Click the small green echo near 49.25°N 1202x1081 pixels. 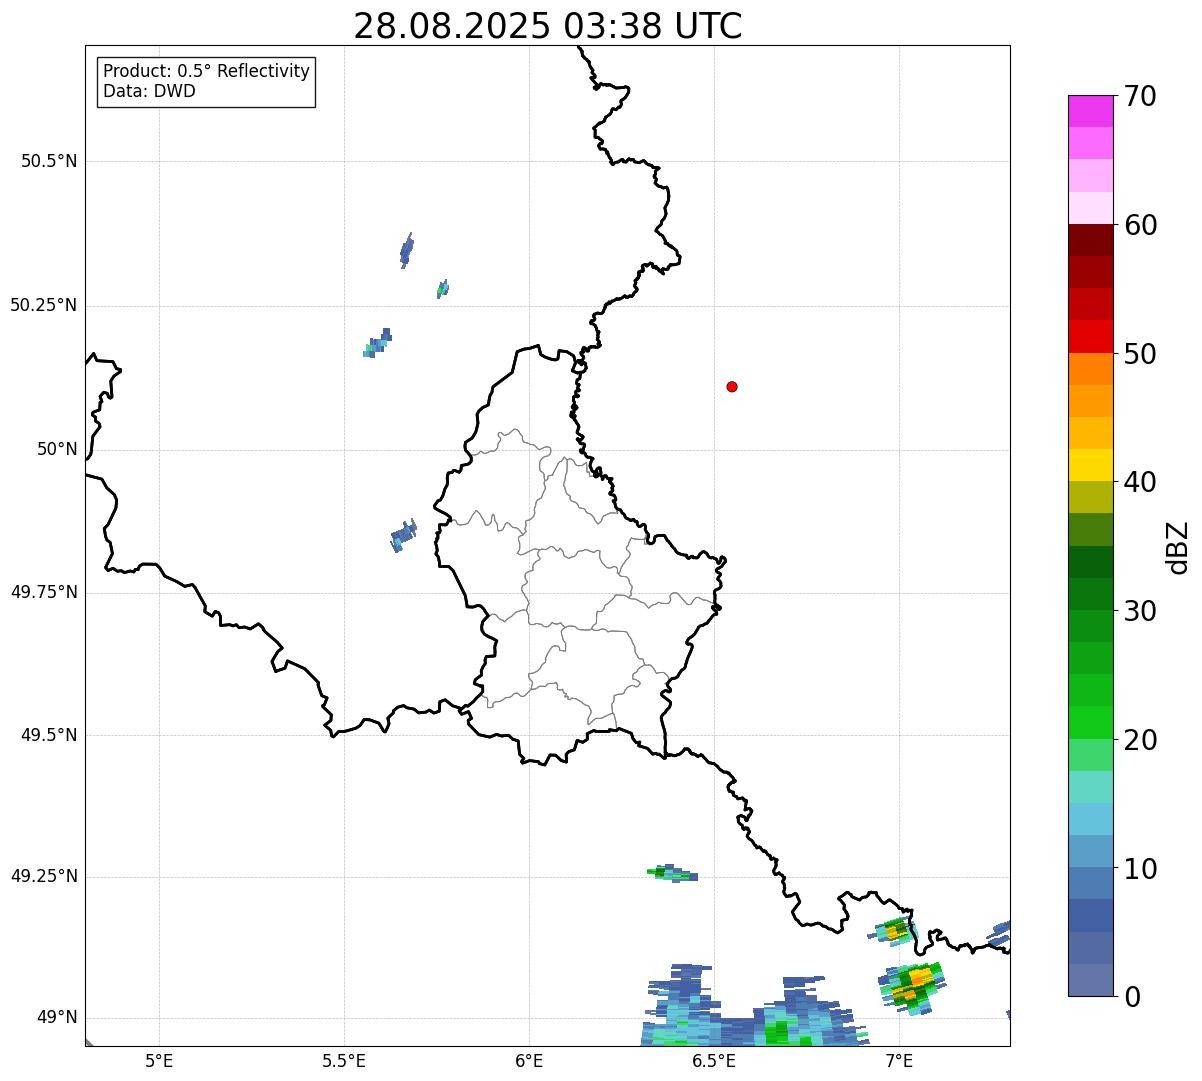pyautogui.click(x=670, y=873)
